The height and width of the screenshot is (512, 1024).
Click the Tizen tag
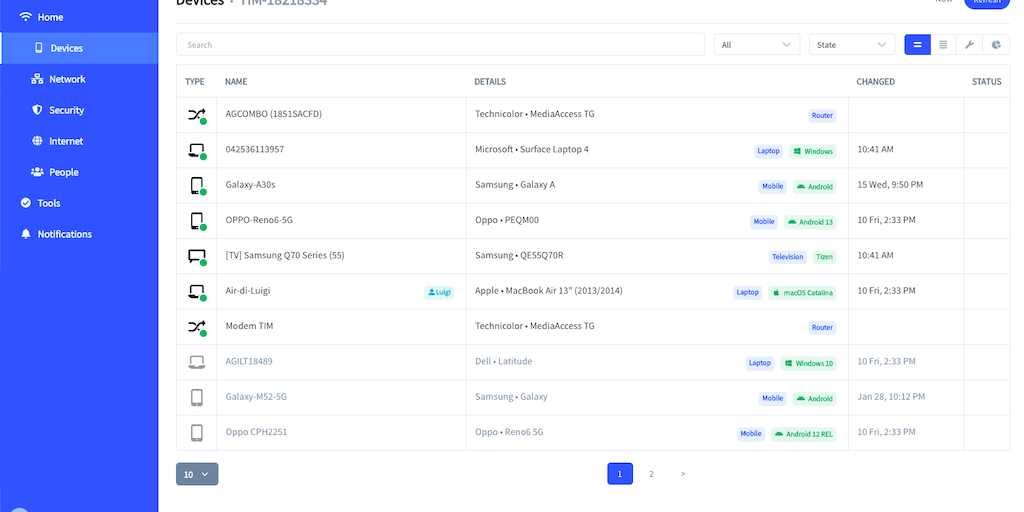click(x=825, y=257)
